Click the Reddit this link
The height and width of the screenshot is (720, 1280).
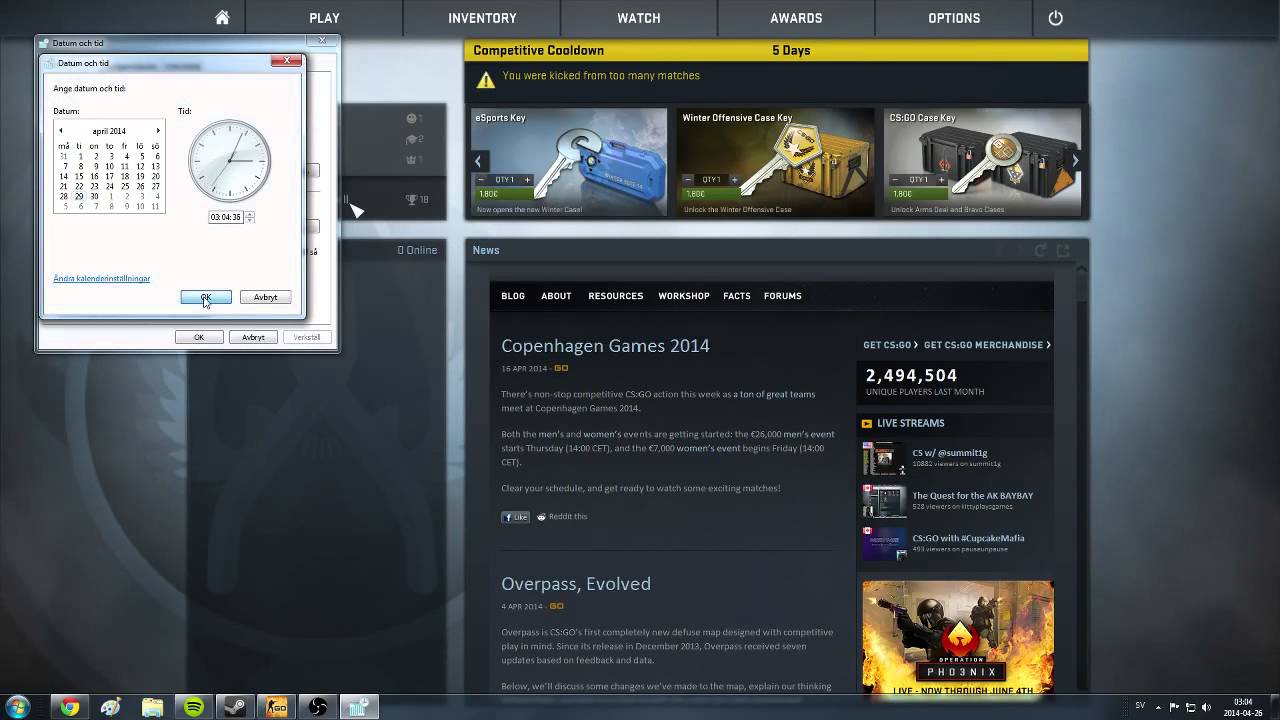click(562, 517)
